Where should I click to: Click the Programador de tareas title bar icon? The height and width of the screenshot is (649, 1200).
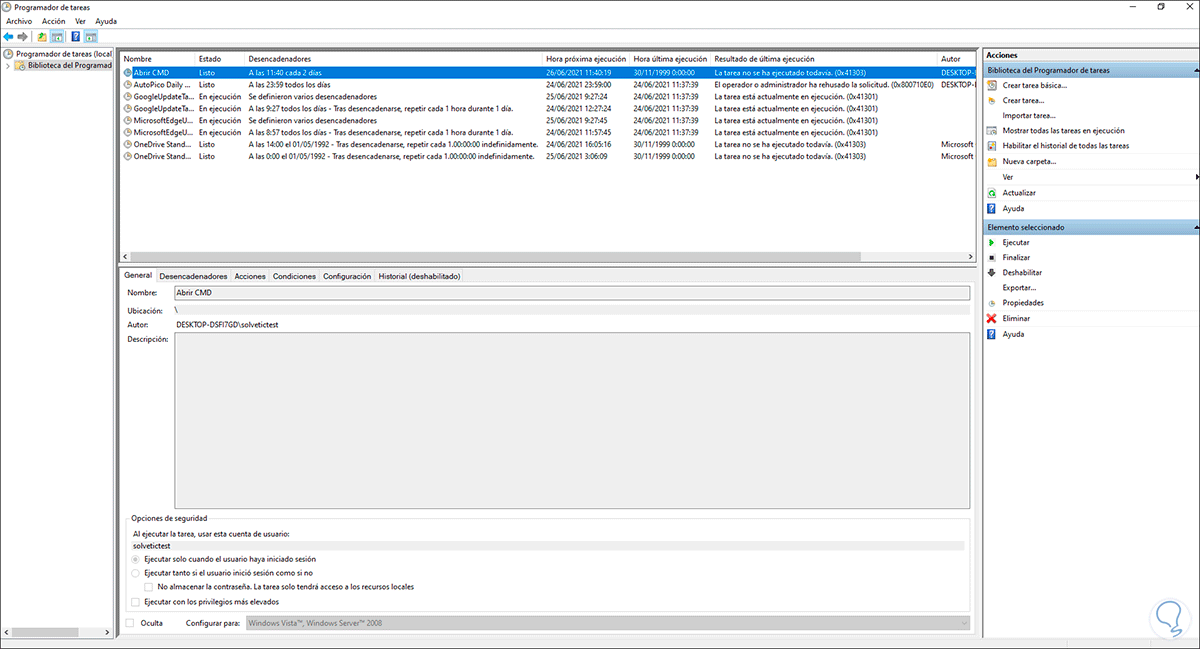pyautogui.click(x=8, y=6)
